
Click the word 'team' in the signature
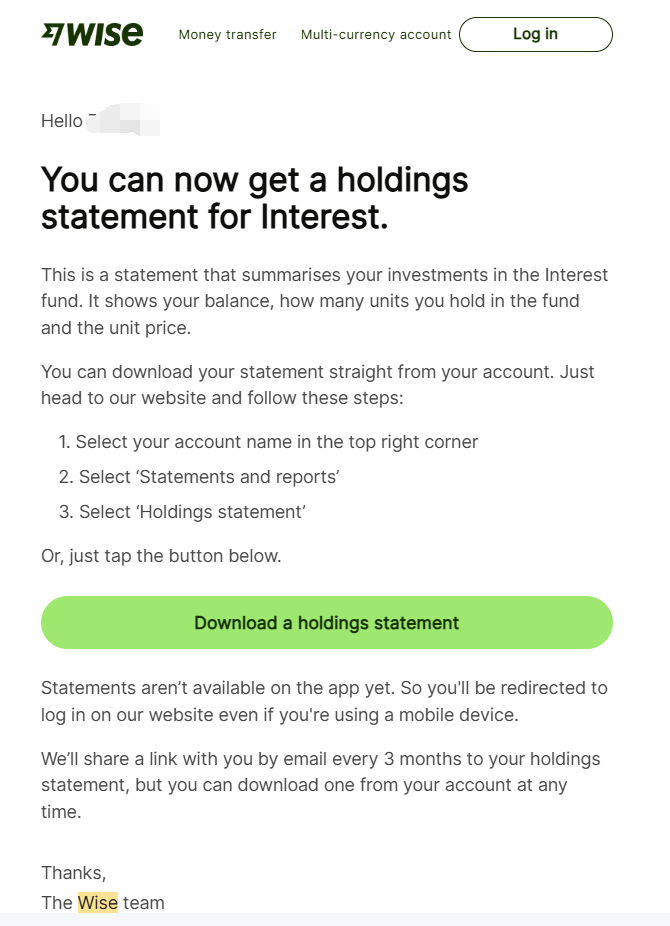click(x=143, y=902)
